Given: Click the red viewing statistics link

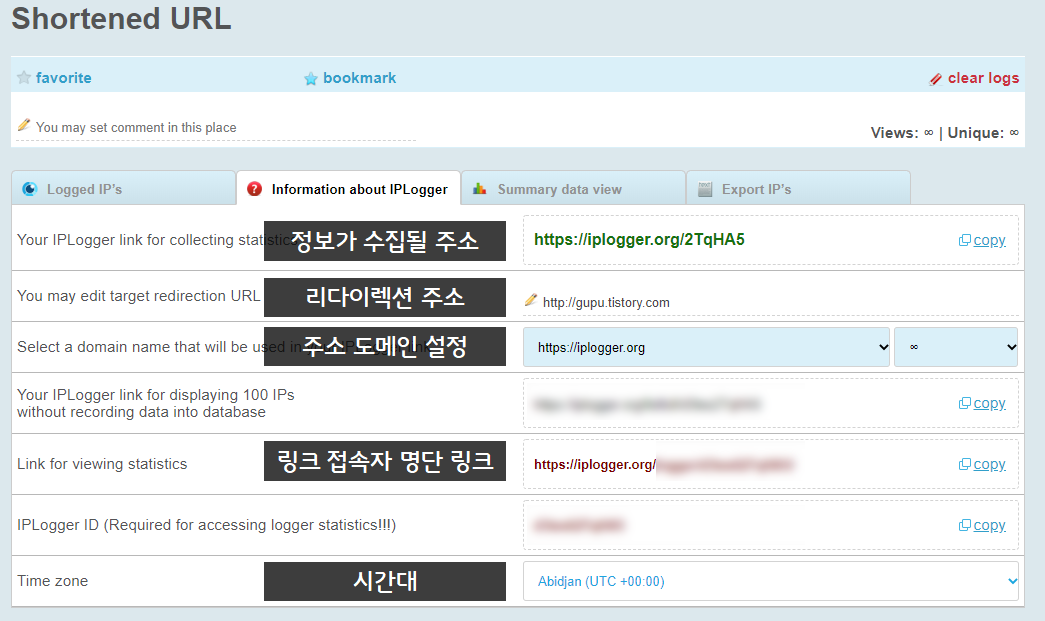Looking at the screenshot, I should coord(663,464).
